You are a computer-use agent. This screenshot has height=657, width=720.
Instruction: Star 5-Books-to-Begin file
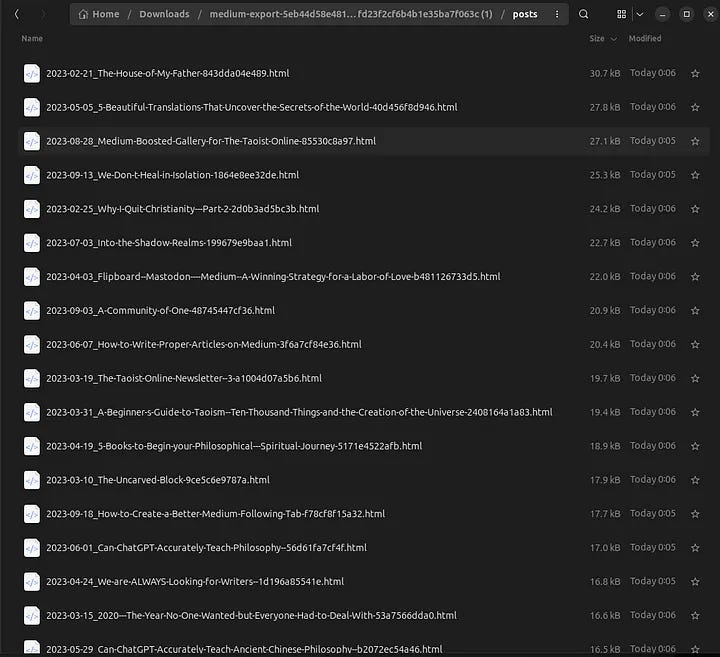695,446
